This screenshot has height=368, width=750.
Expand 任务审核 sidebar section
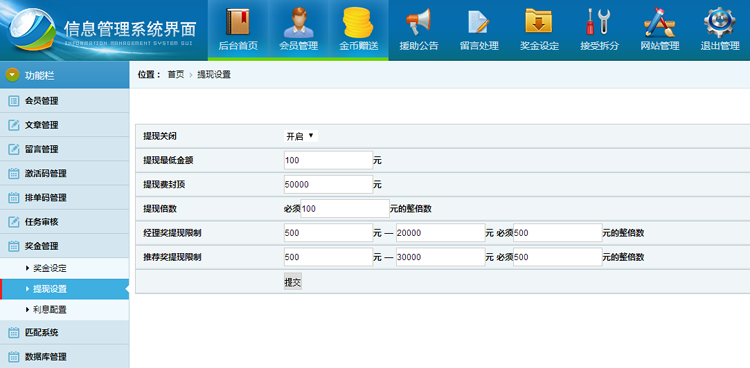[65, 222]
